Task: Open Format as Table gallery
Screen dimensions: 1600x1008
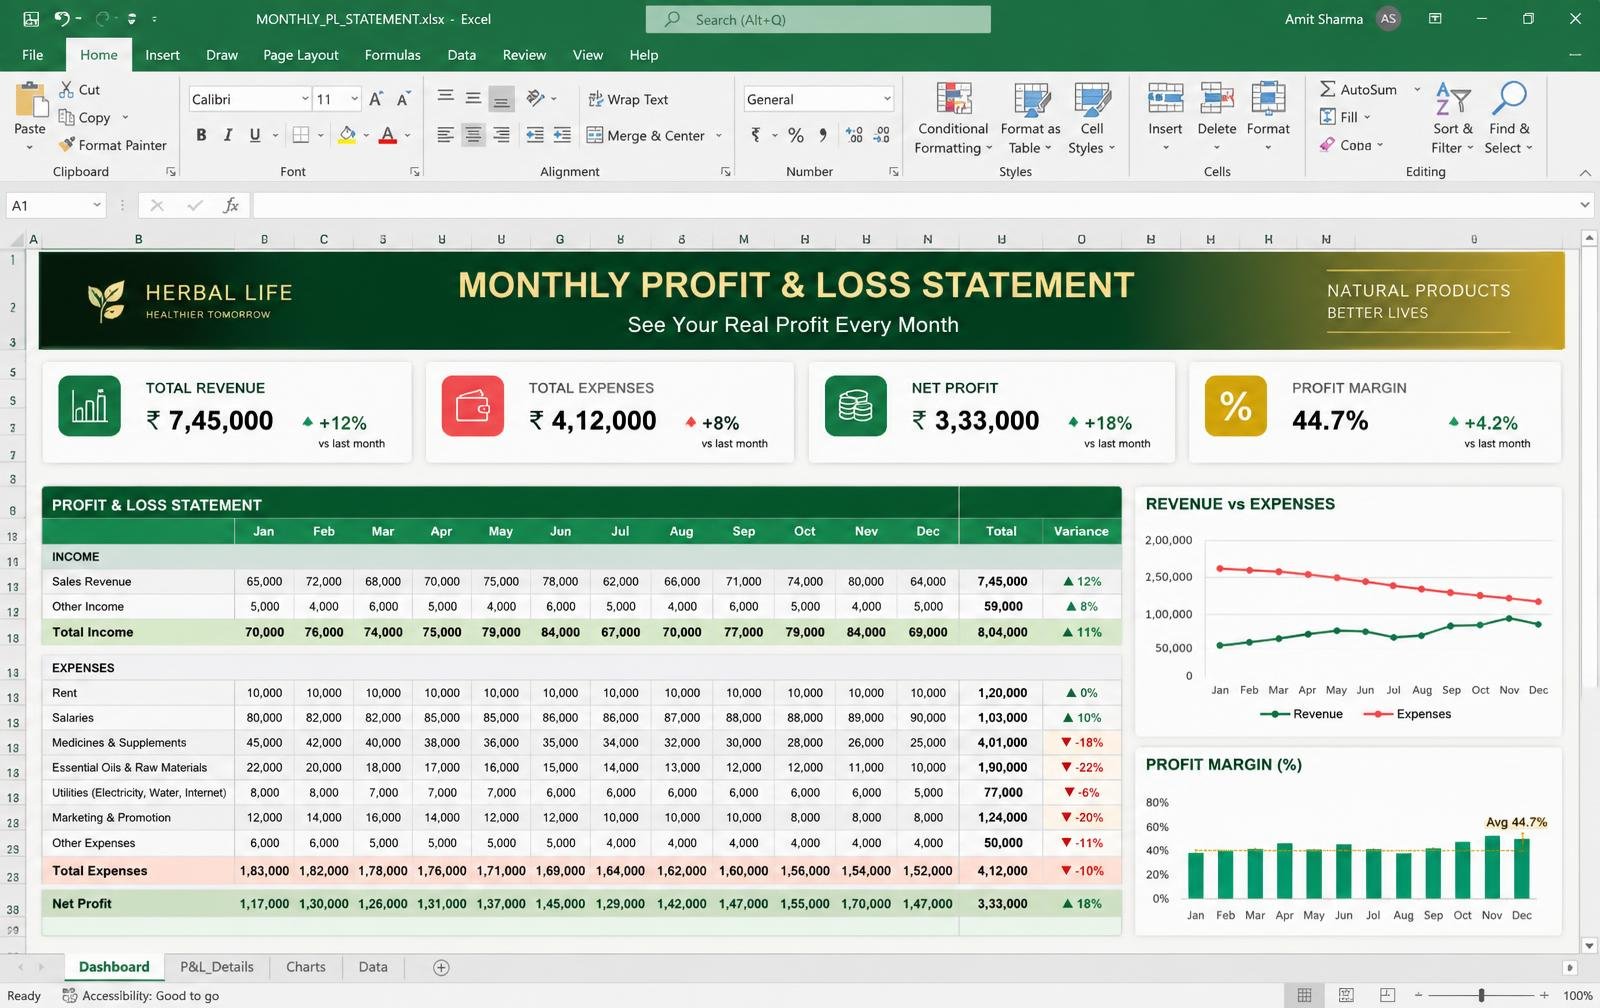Action: tap(1030, 118)
